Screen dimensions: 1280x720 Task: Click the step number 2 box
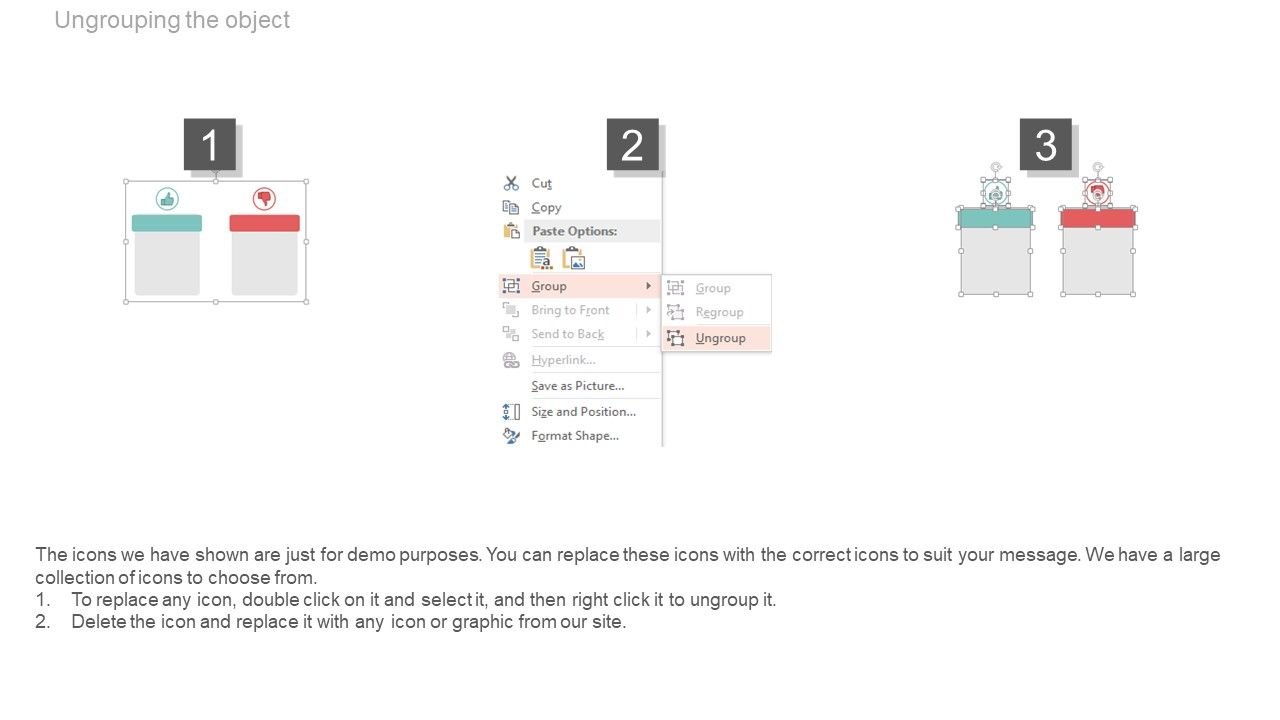pyautogui.click(x=632, y=145)
